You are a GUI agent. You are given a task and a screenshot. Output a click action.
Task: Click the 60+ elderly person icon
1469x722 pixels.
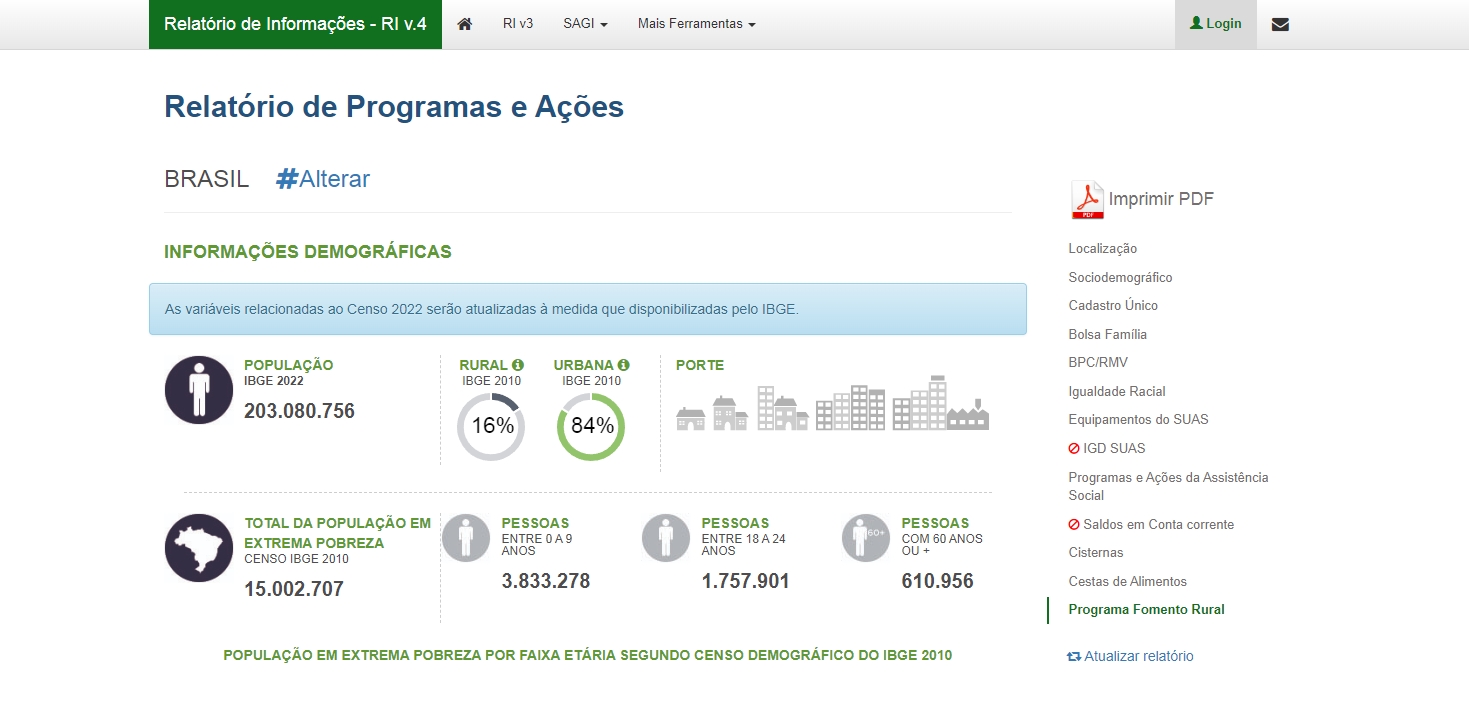point(865,538)
